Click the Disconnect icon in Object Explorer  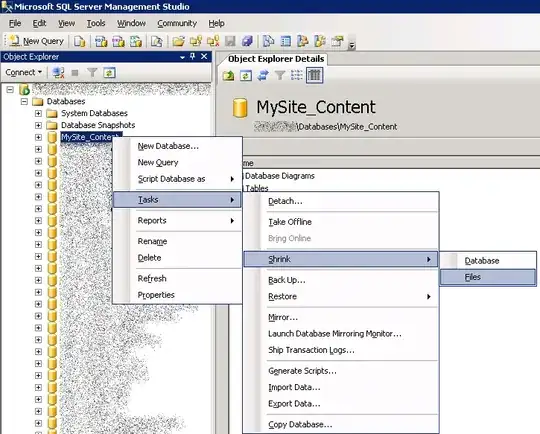(x=58, y=73)
